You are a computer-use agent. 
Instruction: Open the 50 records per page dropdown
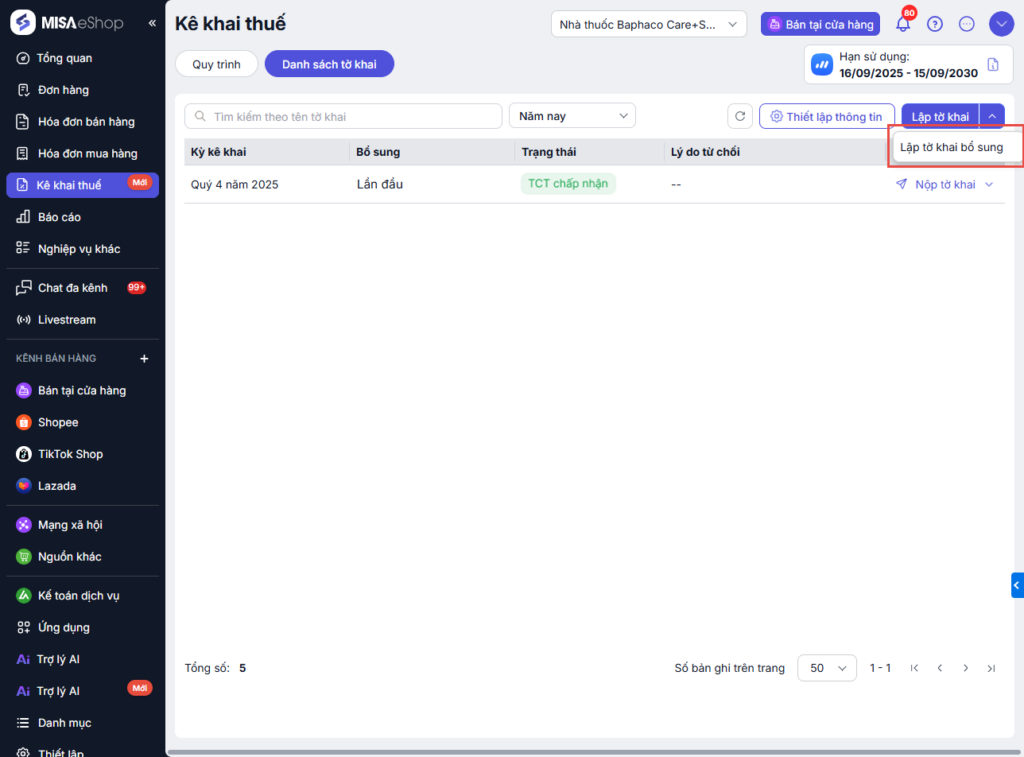pyautogui.click(x=827, y=668)
